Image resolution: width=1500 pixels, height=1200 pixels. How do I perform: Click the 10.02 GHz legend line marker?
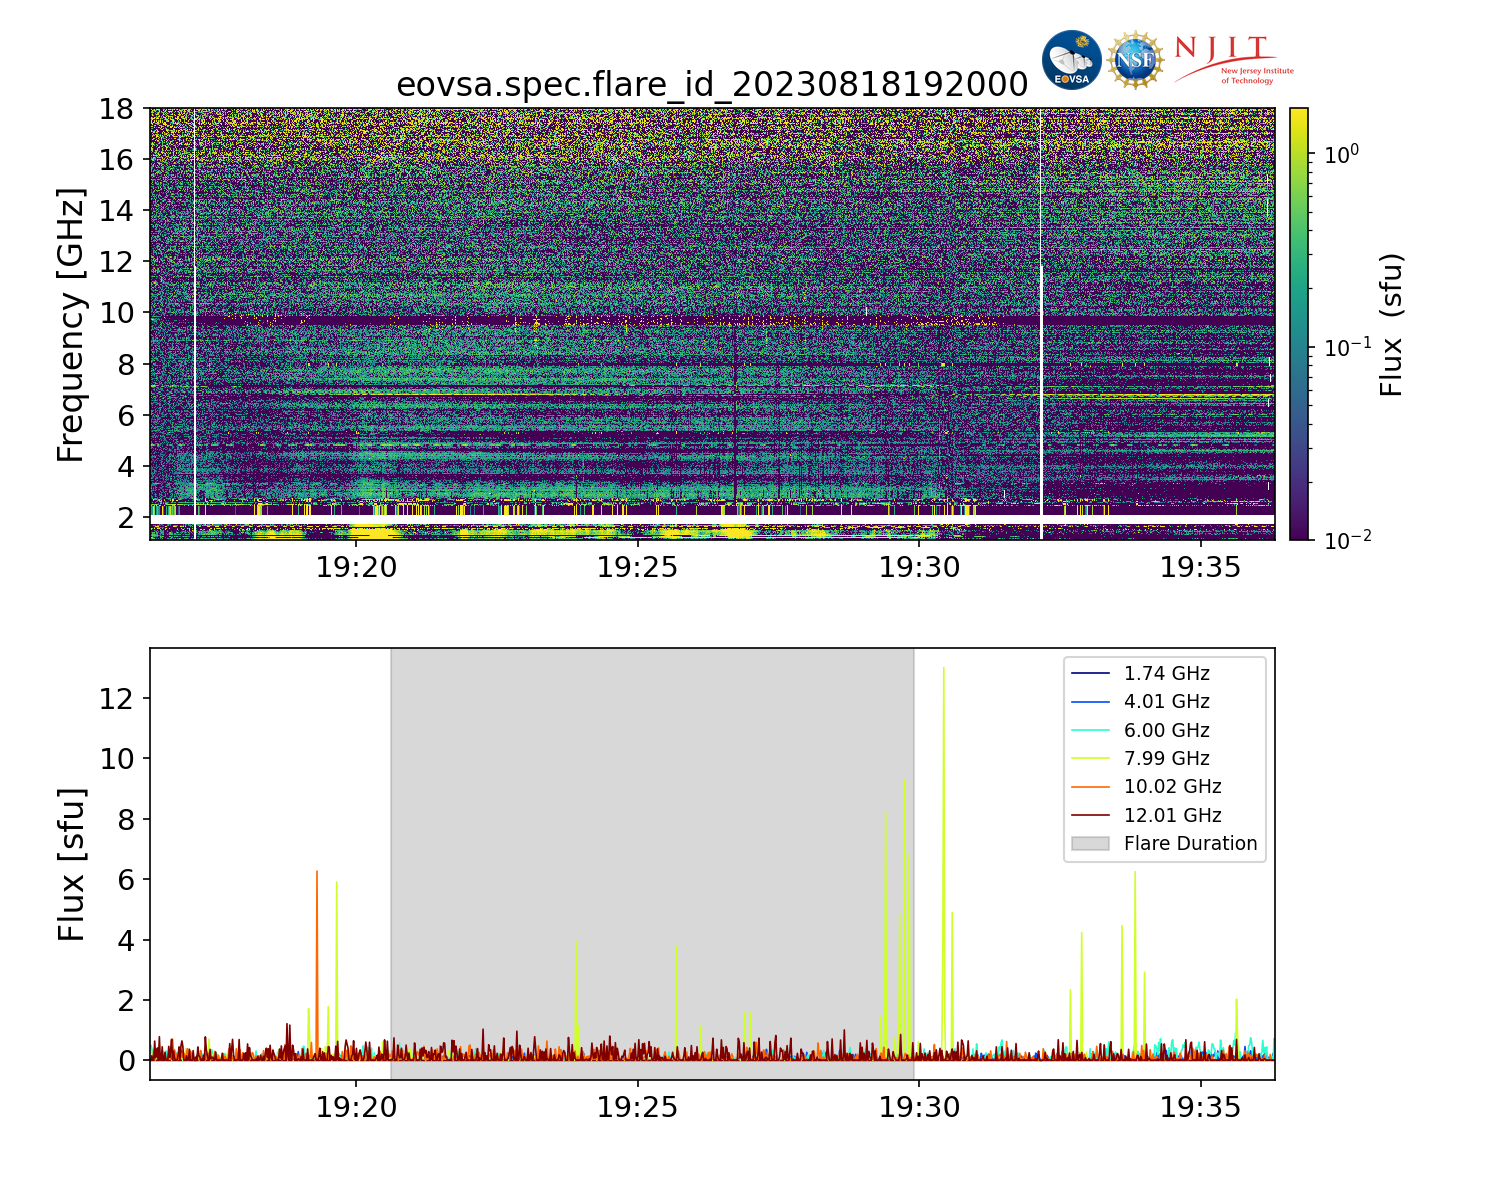coord(1091,787)
